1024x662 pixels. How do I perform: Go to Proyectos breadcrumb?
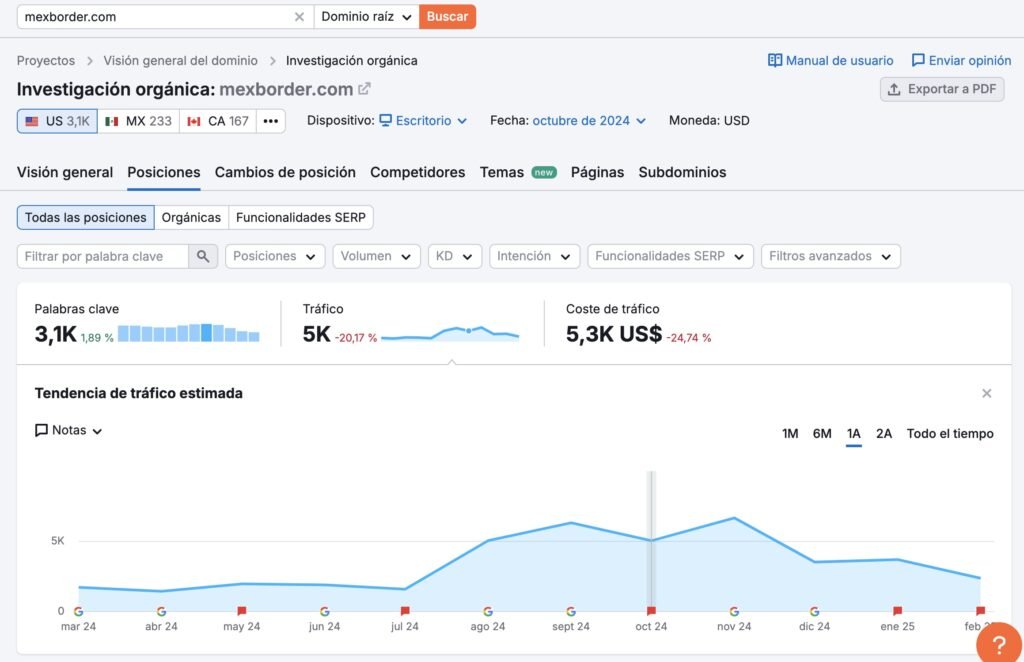point(46,61)
